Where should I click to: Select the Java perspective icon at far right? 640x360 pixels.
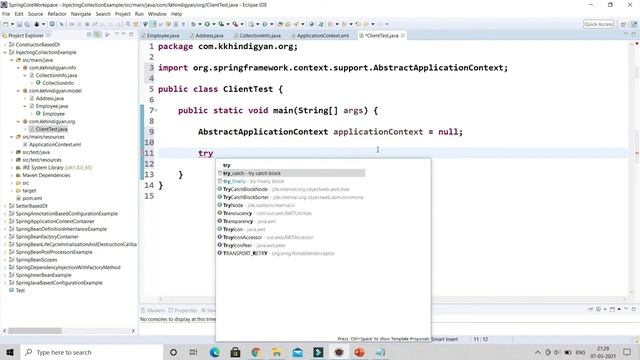(x=634, y=24)
